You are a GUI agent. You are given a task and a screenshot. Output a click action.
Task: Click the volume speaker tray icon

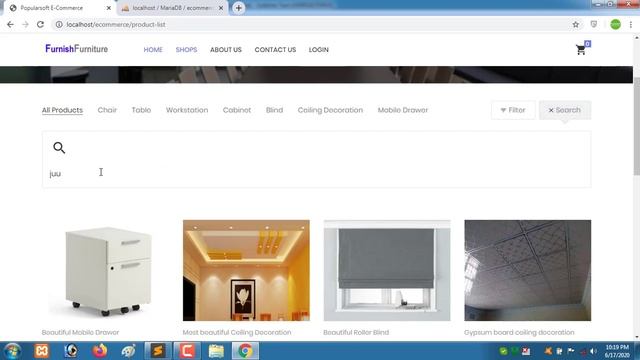click(593, 351)
